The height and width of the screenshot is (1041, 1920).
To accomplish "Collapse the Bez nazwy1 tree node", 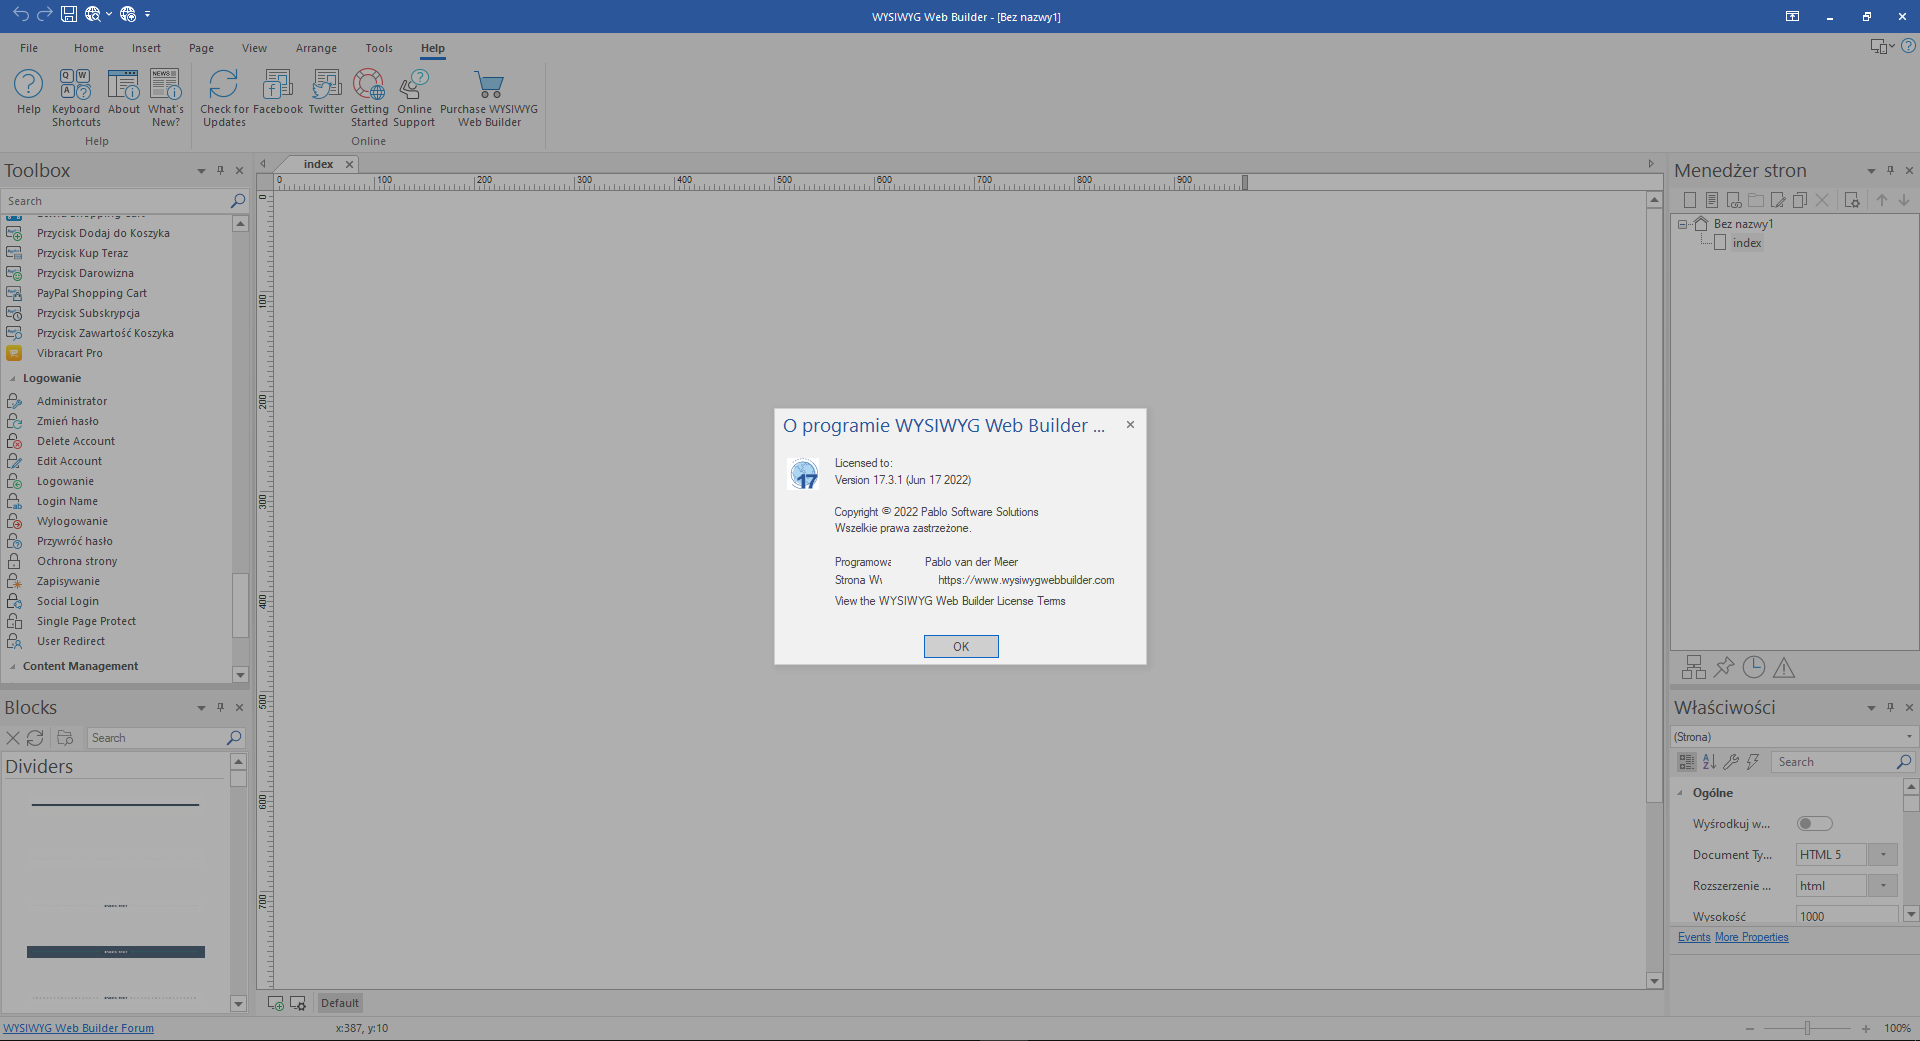I will pyautogui.click(x=1683, y=224).
